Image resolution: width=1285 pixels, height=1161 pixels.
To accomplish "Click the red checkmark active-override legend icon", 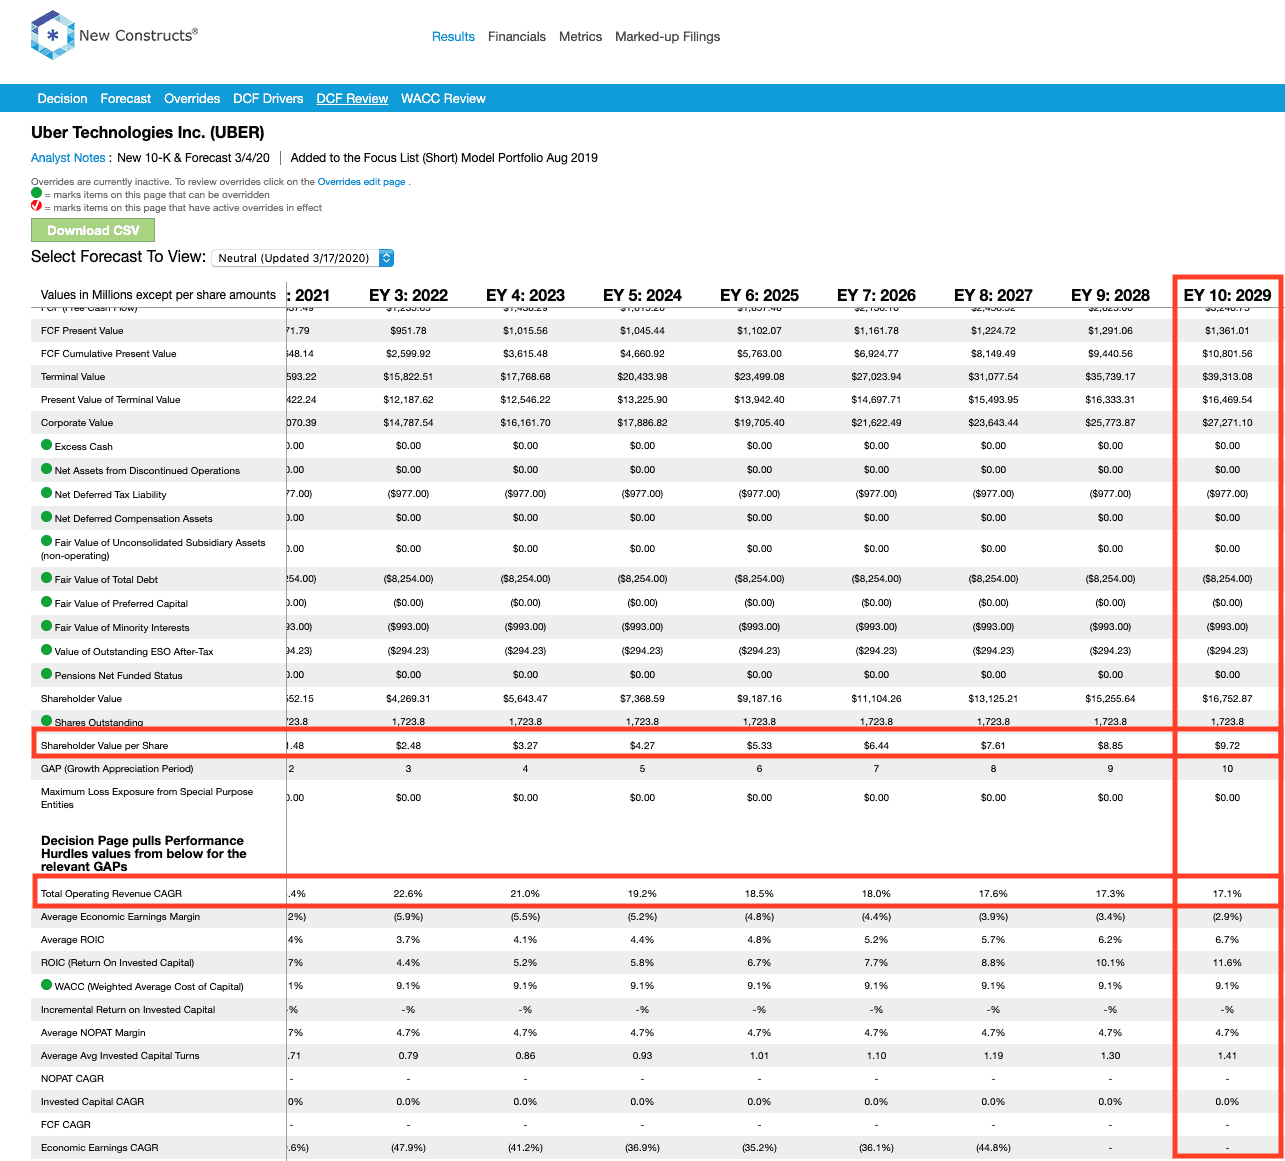I will point(36,206).
